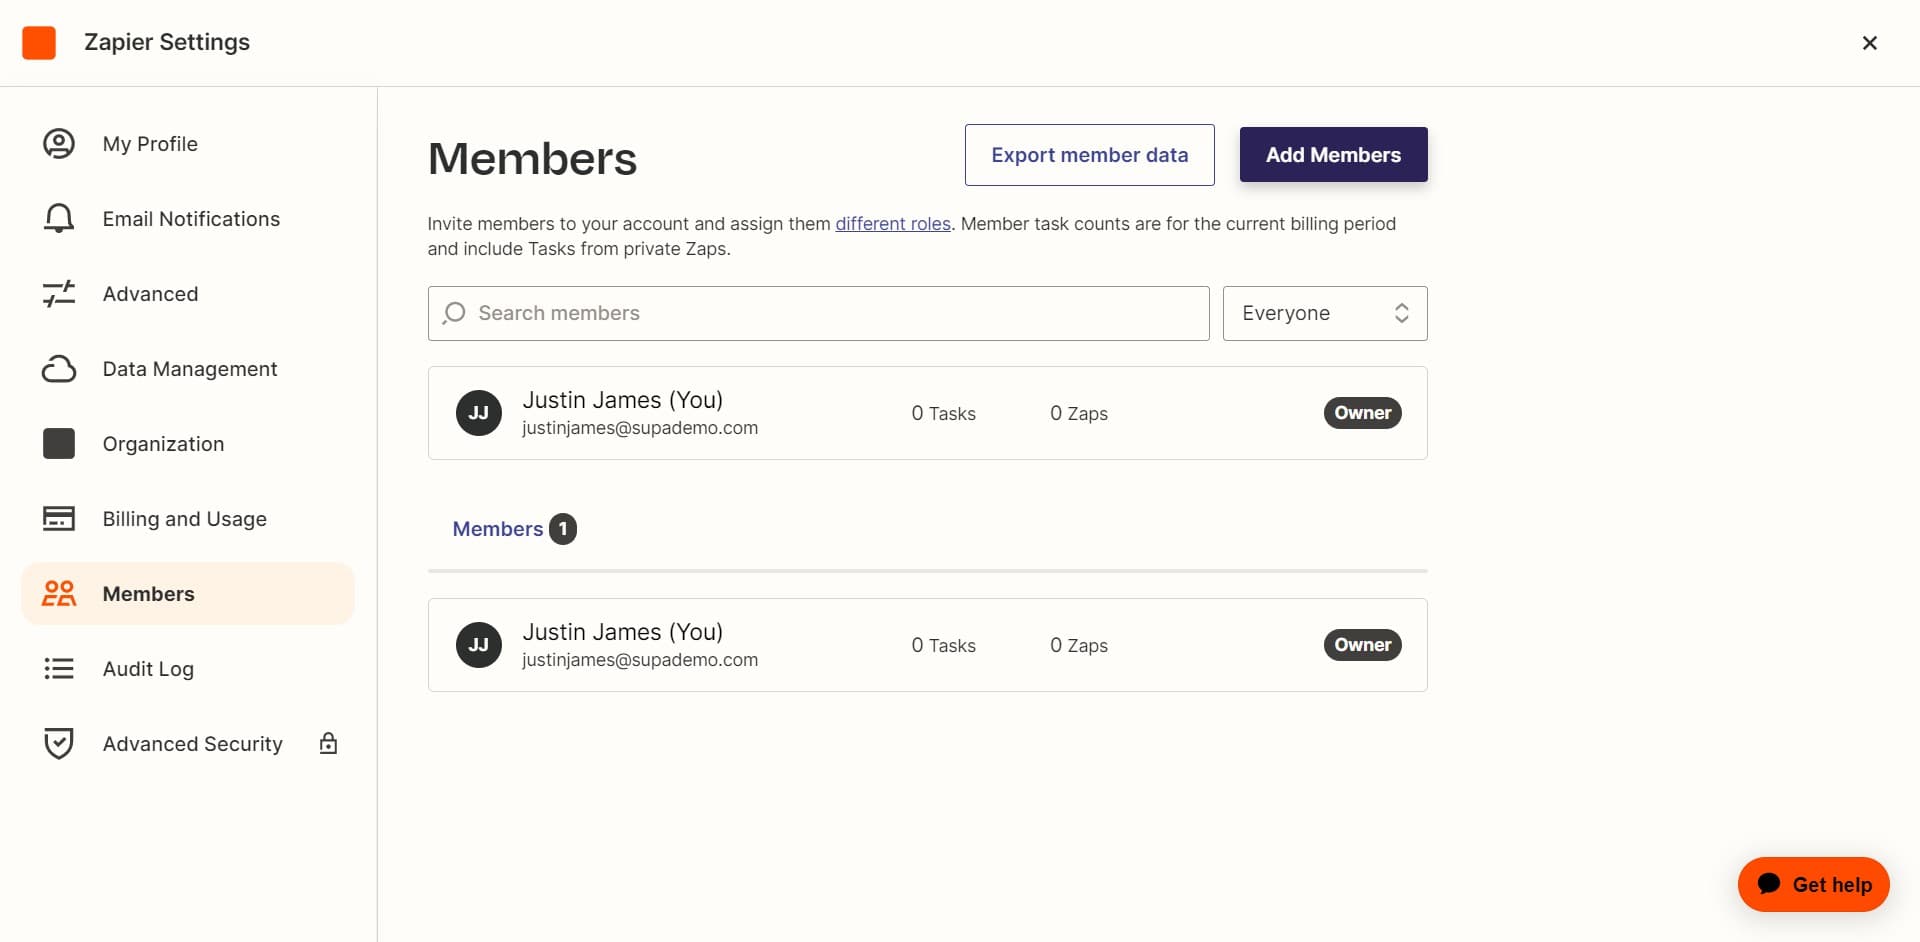The width and height of the screenshot is (1920, 942).
Task: Click the lock icon after Advanced Security
Action: click(x=328, y=743)
